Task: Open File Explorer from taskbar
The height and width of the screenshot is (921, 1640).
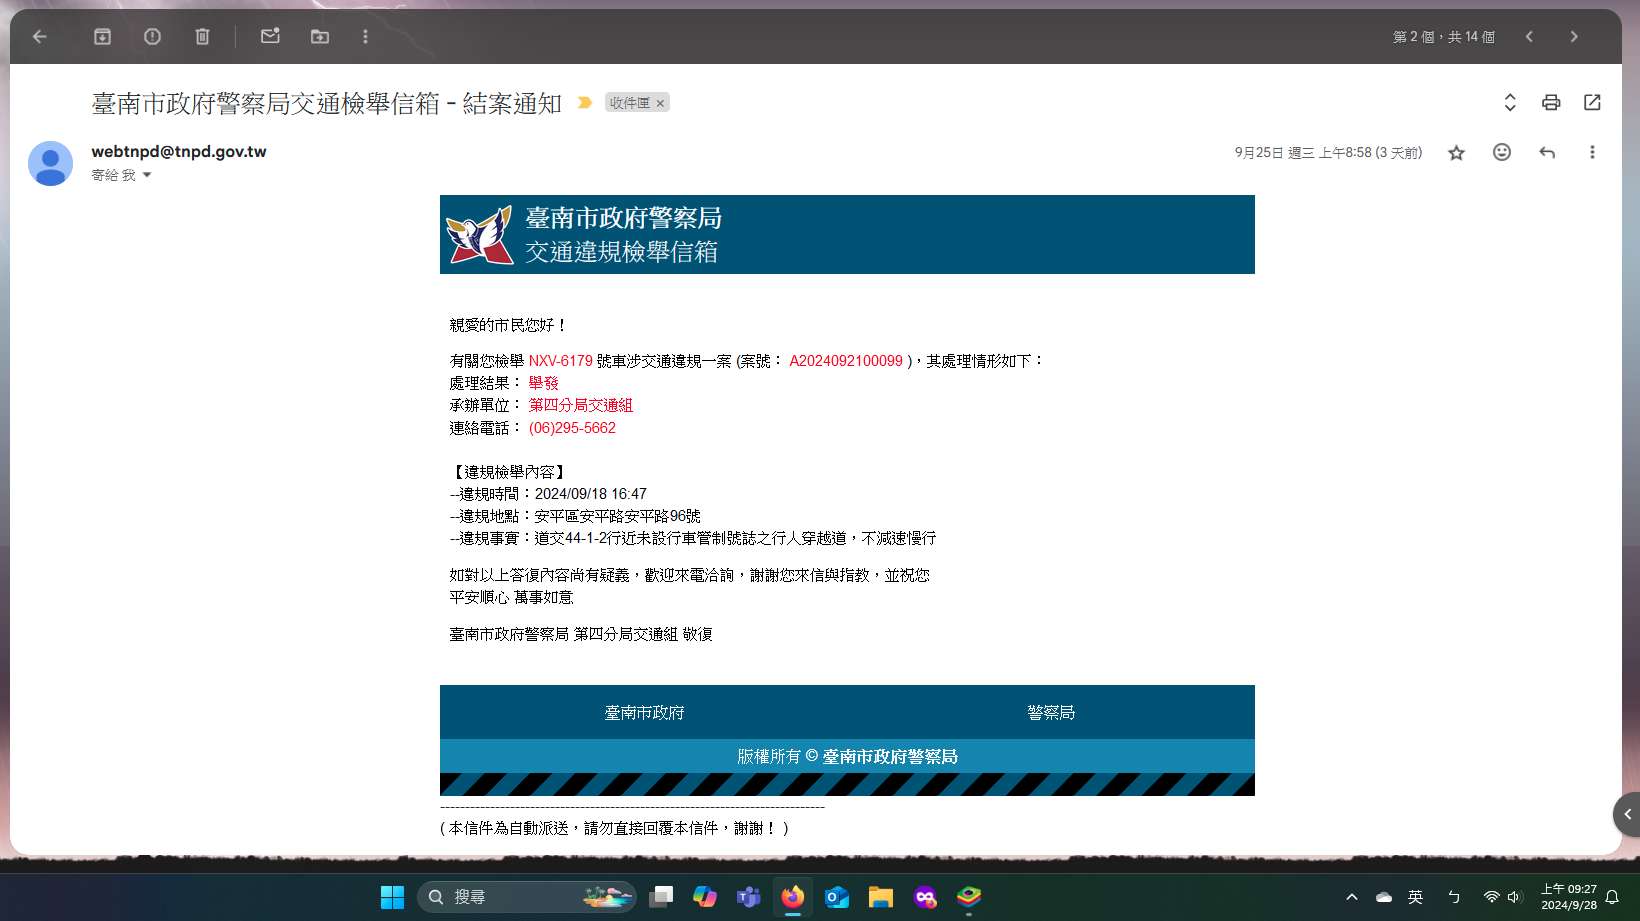Action: tap(881, 897)
